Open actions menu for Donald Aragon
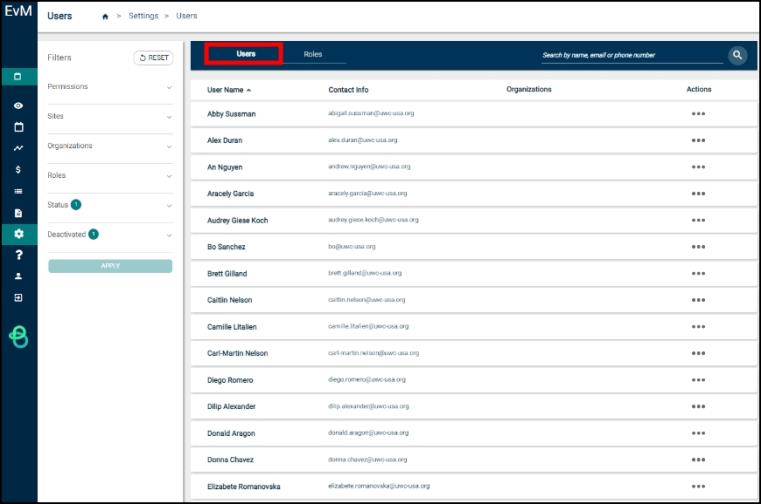 coord(698,433)
